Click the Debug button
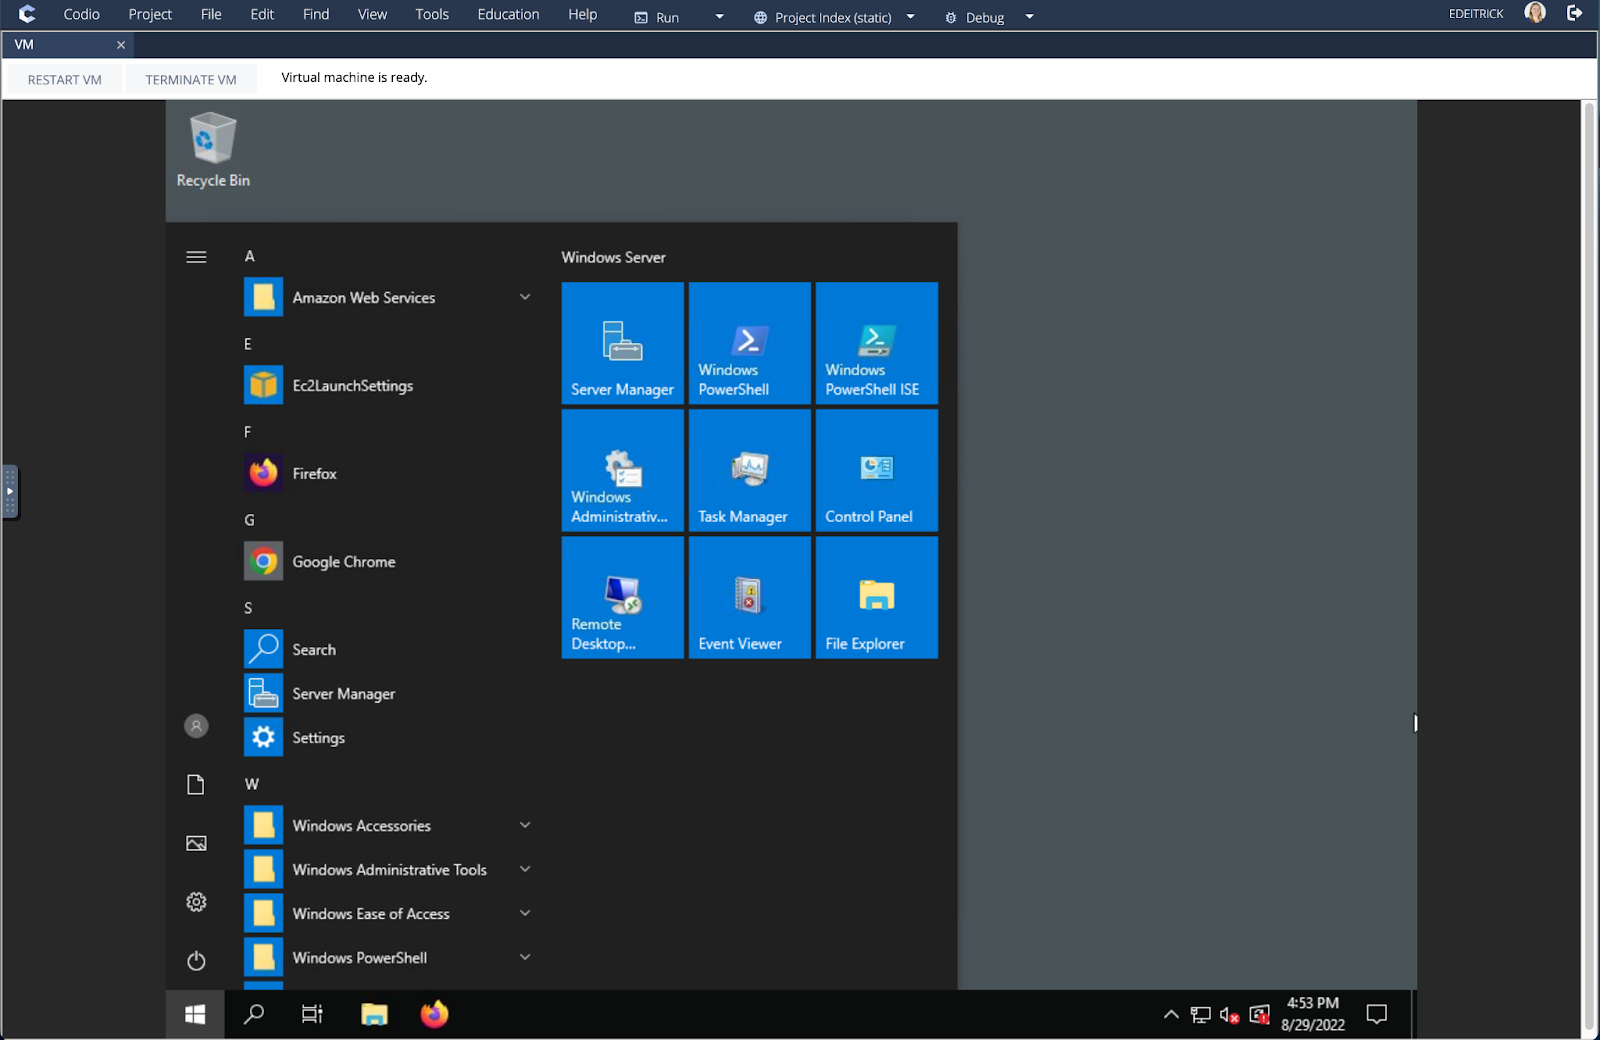 point(975,17)
